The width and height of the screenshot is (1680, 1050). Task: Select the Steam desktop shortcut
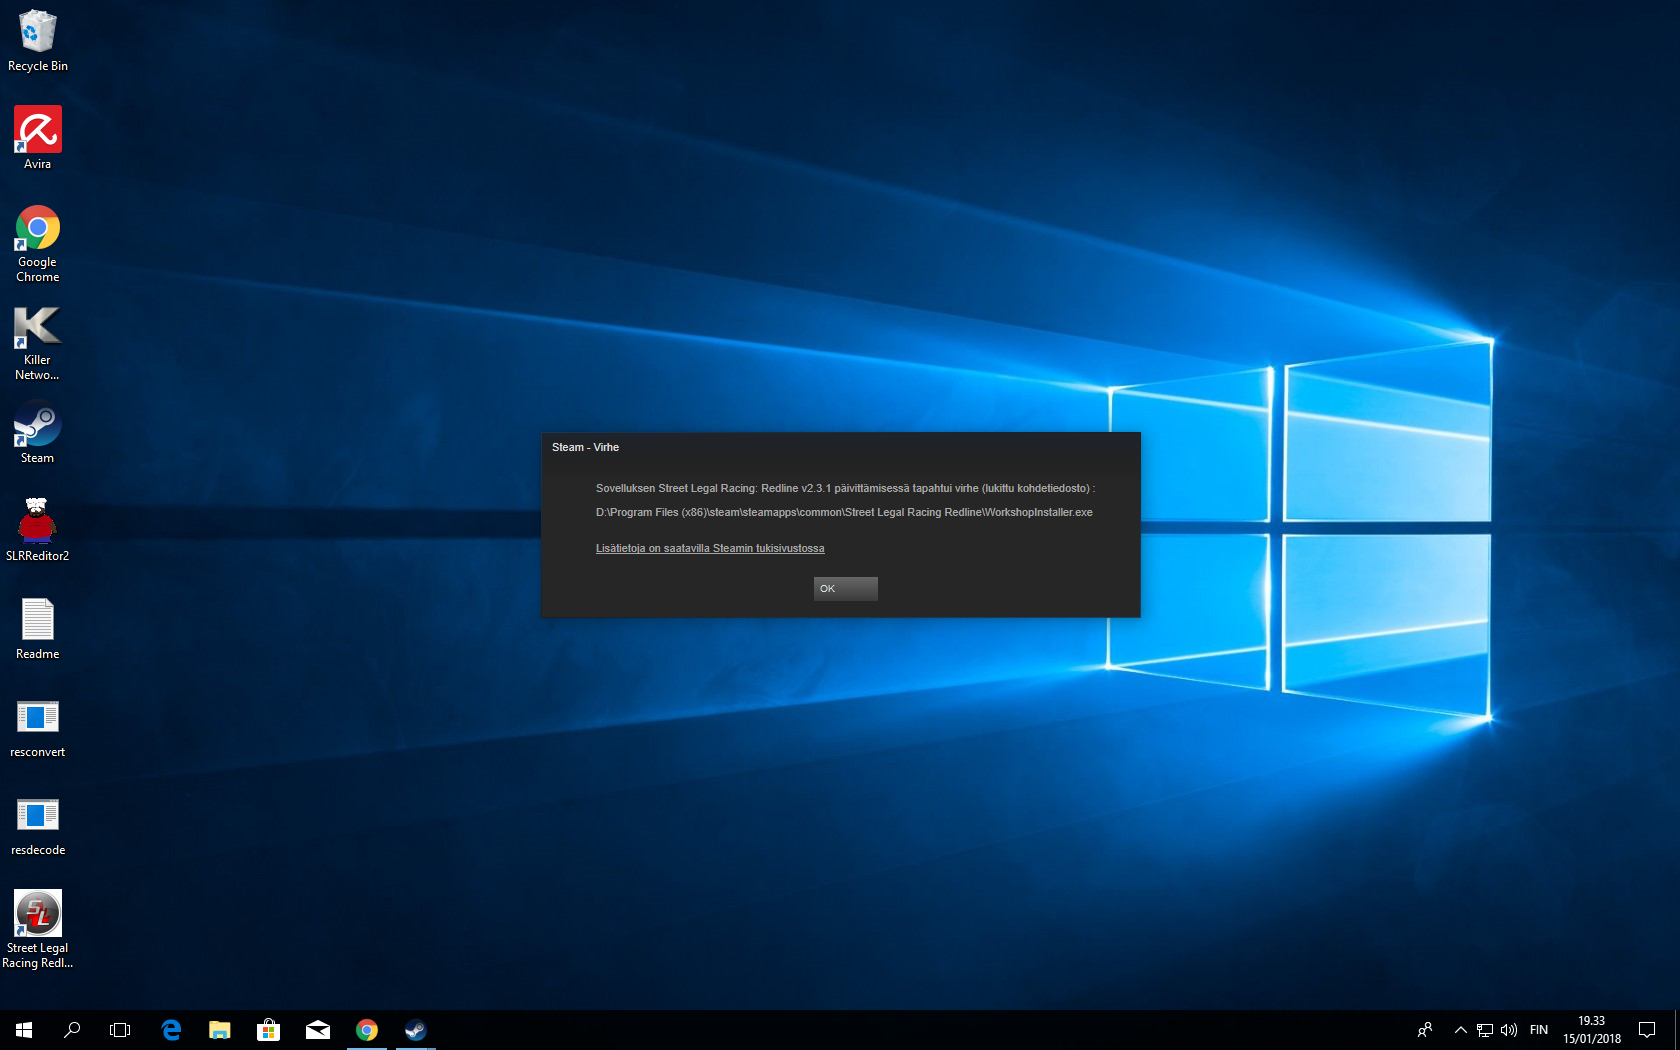click(x=38, y=432)
